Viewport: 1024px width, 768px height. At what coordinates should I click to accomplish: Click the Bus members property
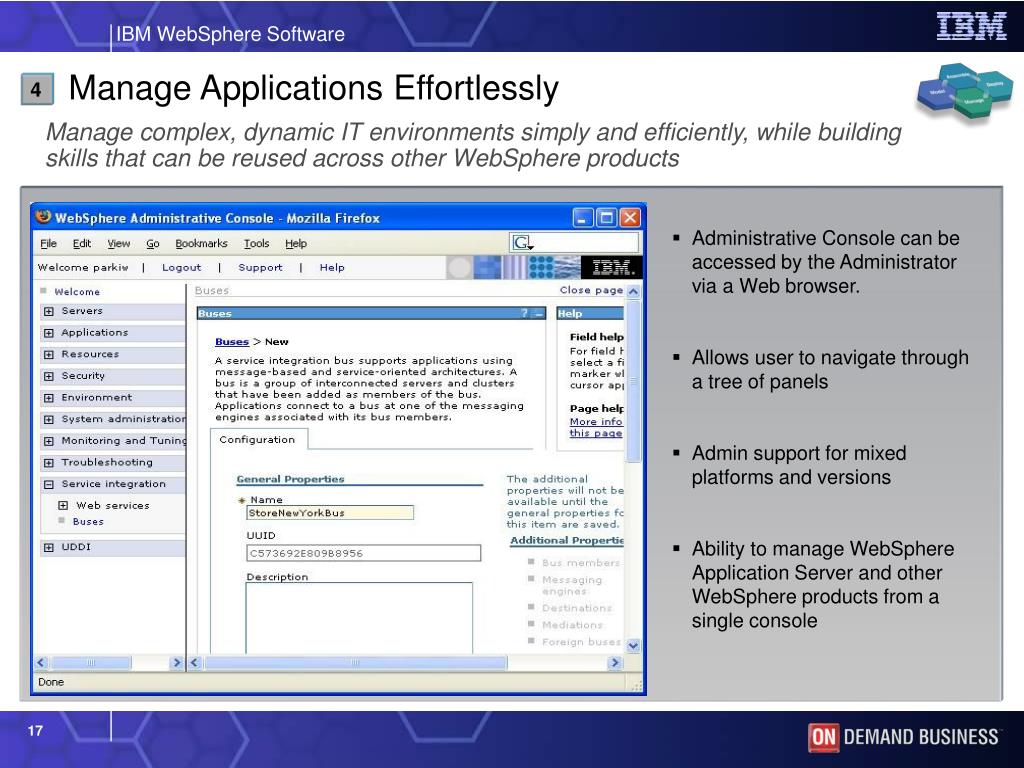581,562
